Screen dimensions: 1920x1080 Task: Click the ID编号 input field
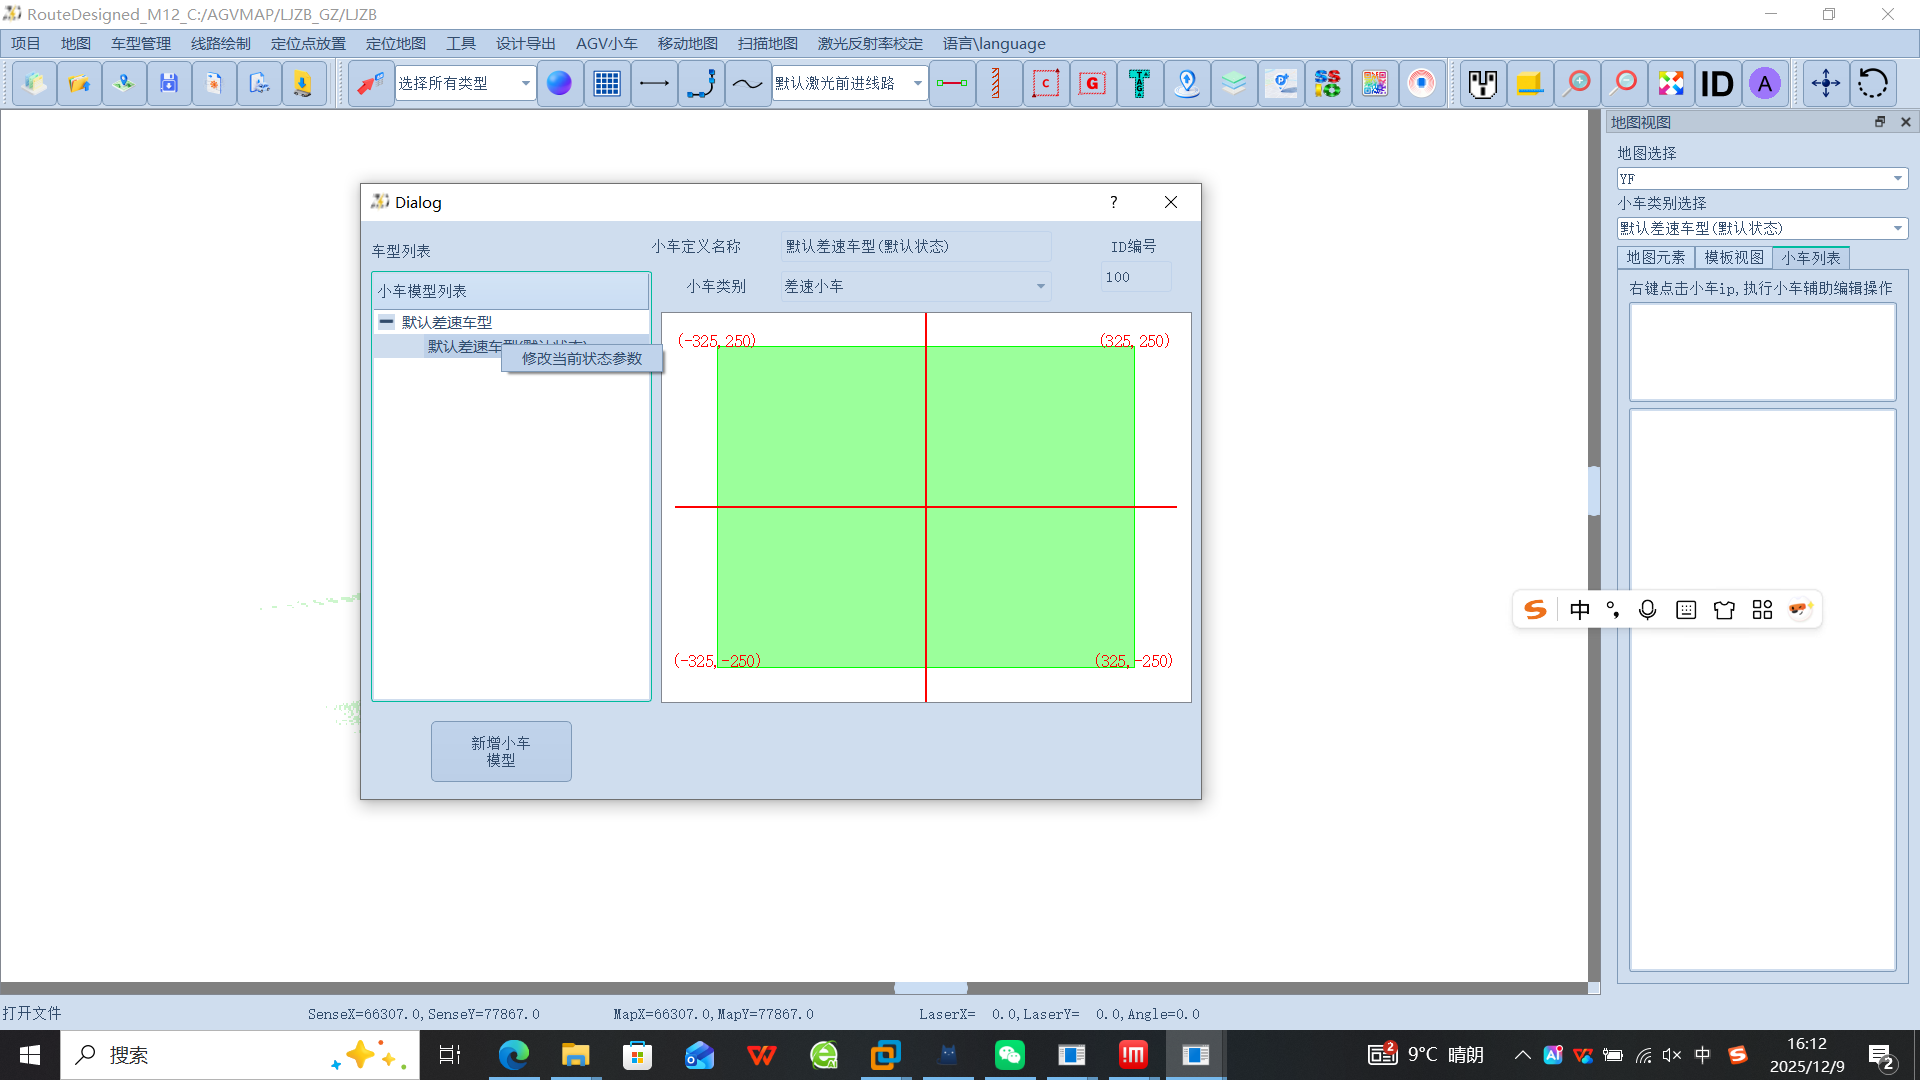point(1135,277)
